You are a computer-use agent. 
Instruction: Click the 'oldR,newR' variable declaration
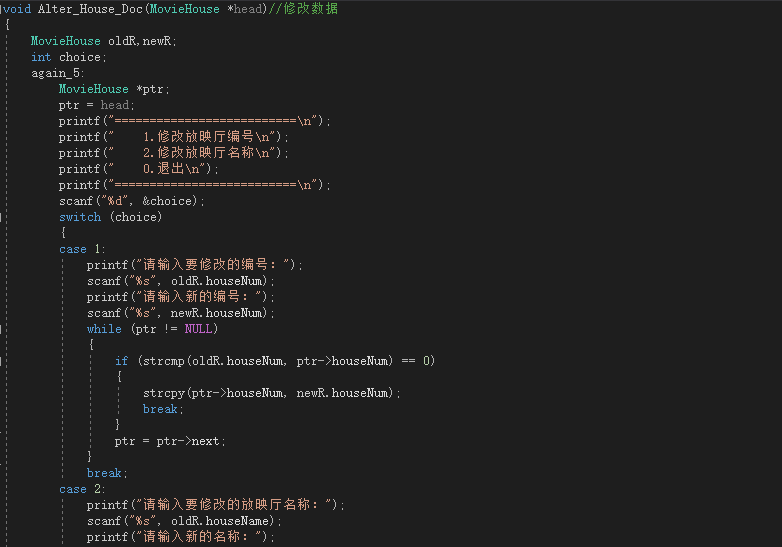[140, 41]
